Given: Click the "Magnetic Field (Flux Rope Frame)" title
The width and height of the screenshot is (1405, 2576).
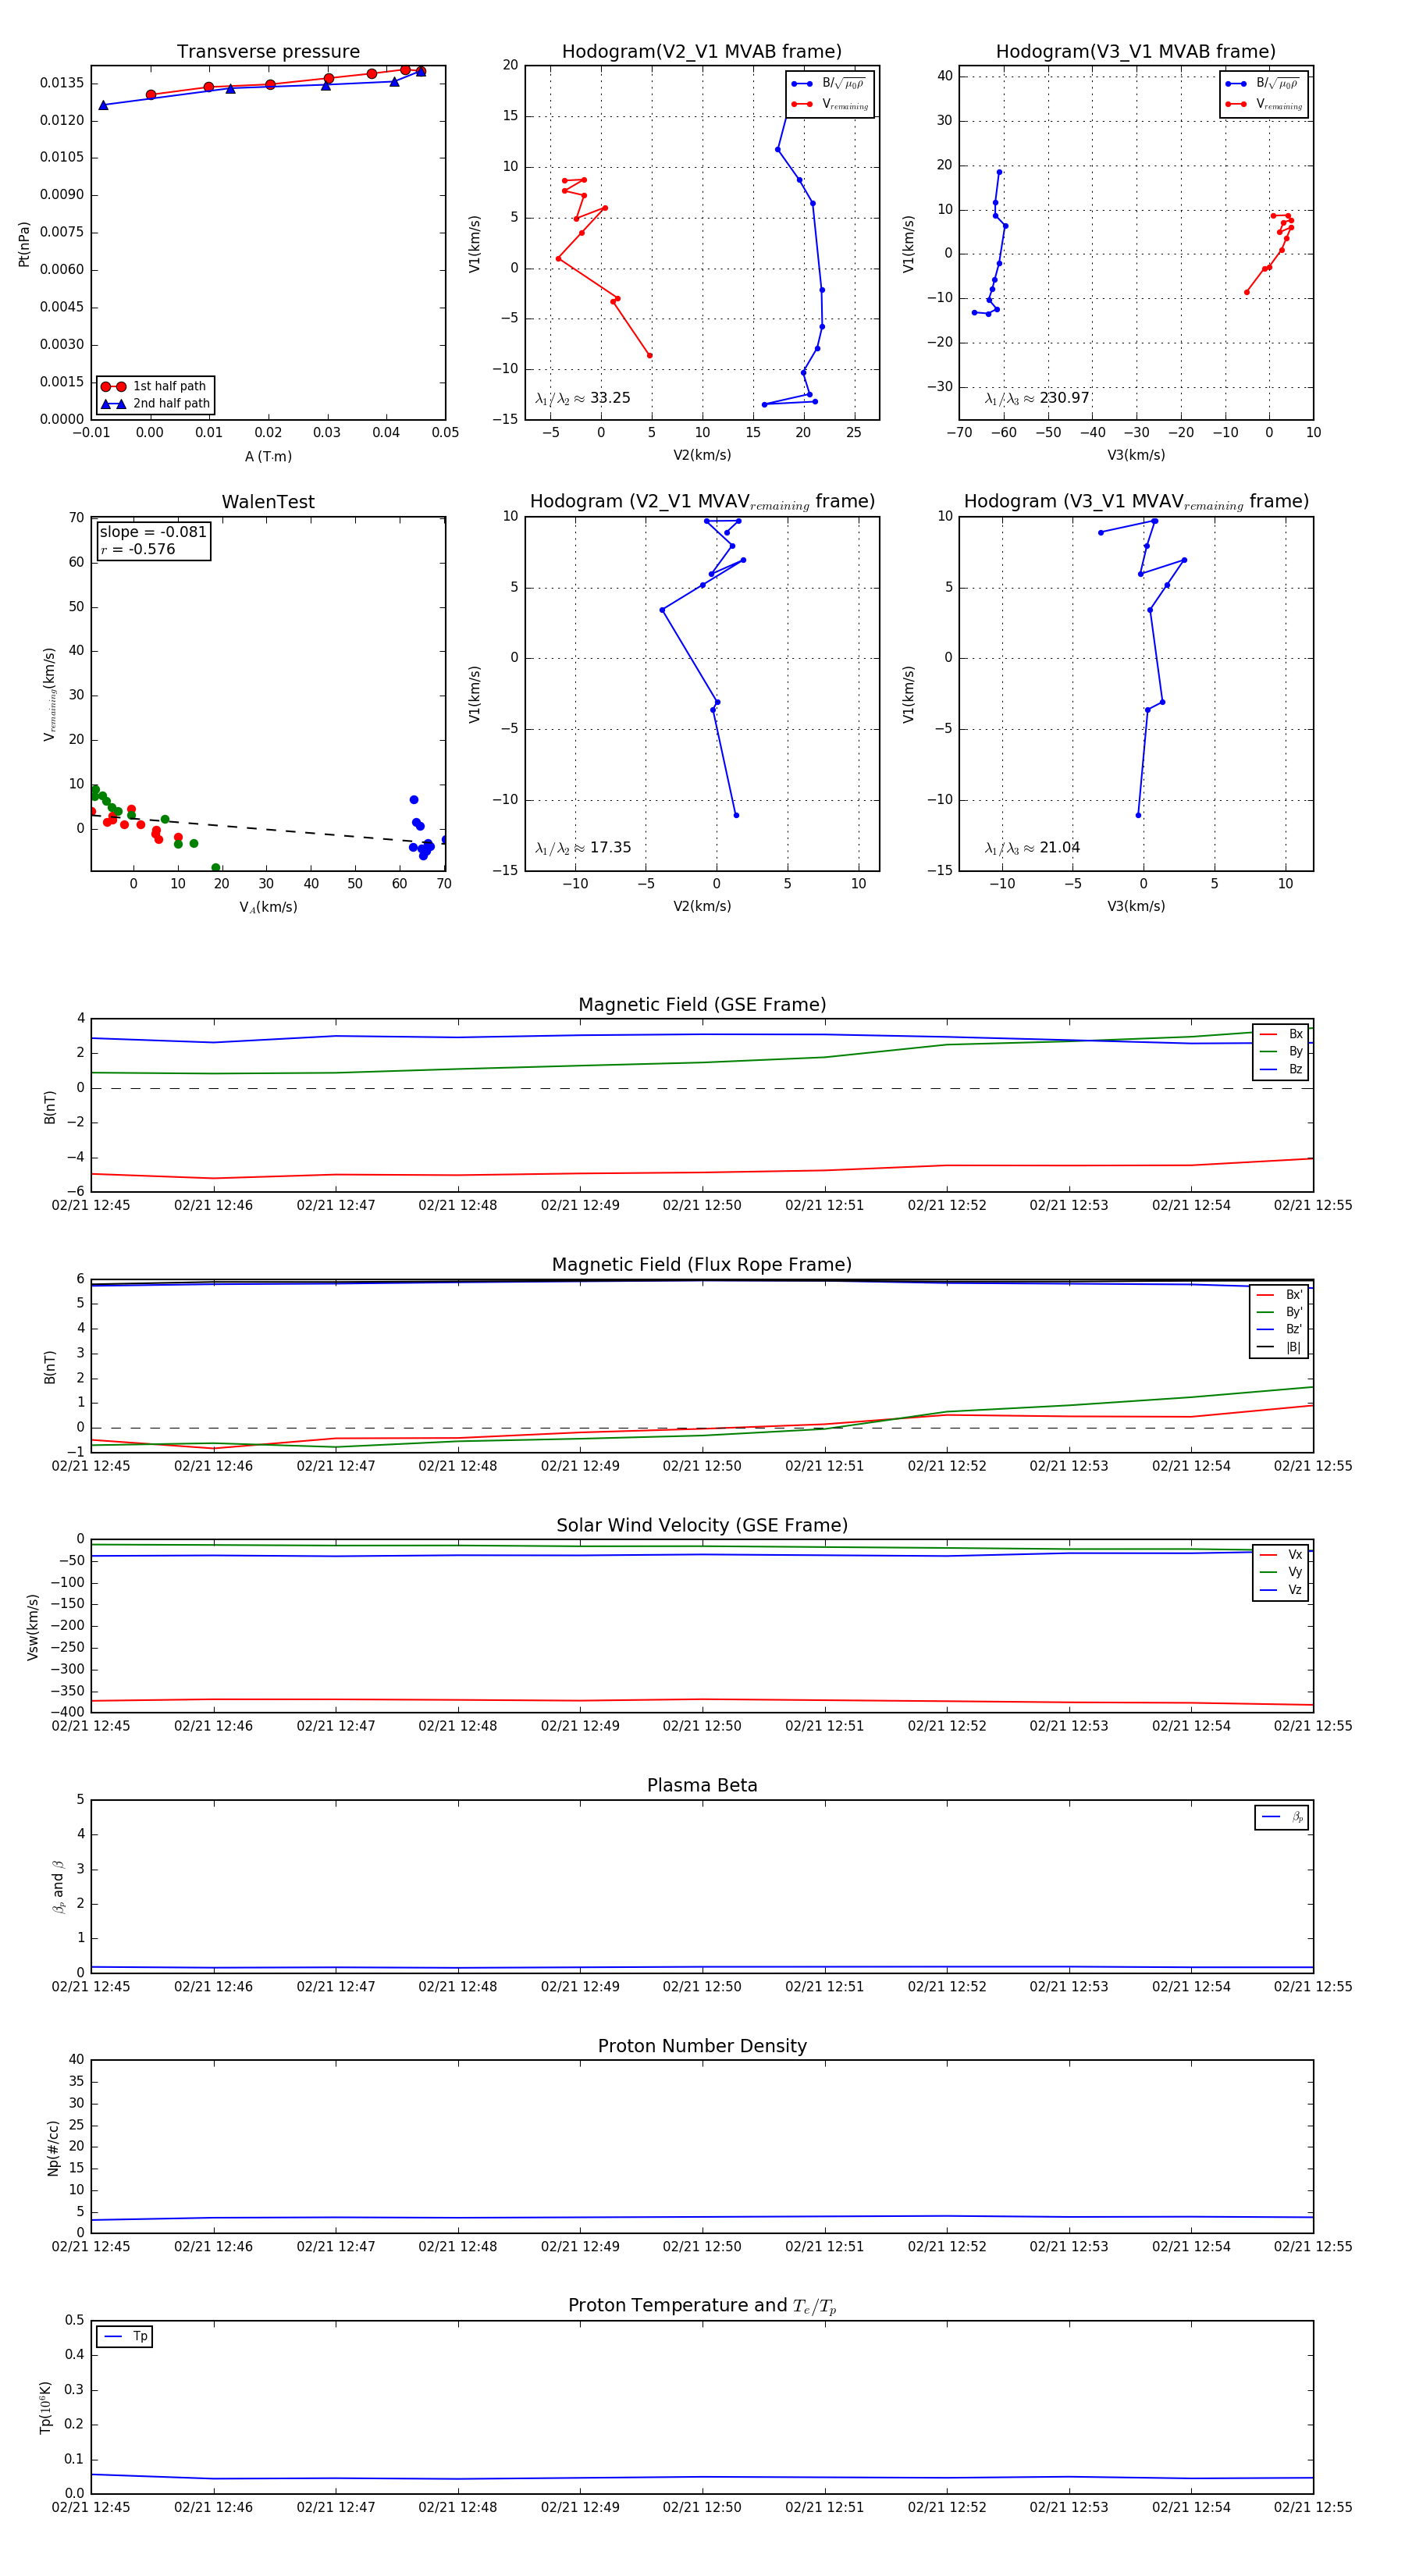Looking at the screenshot, I should 702,1265.
